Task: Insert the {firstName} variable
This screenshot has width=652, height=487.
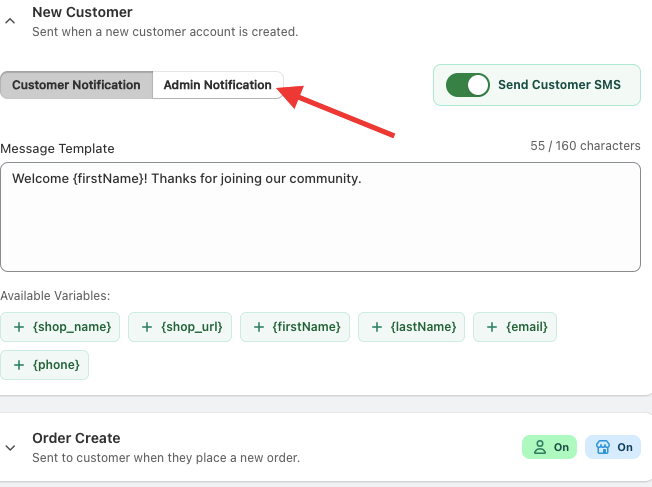Action: (x=295, y=327)
